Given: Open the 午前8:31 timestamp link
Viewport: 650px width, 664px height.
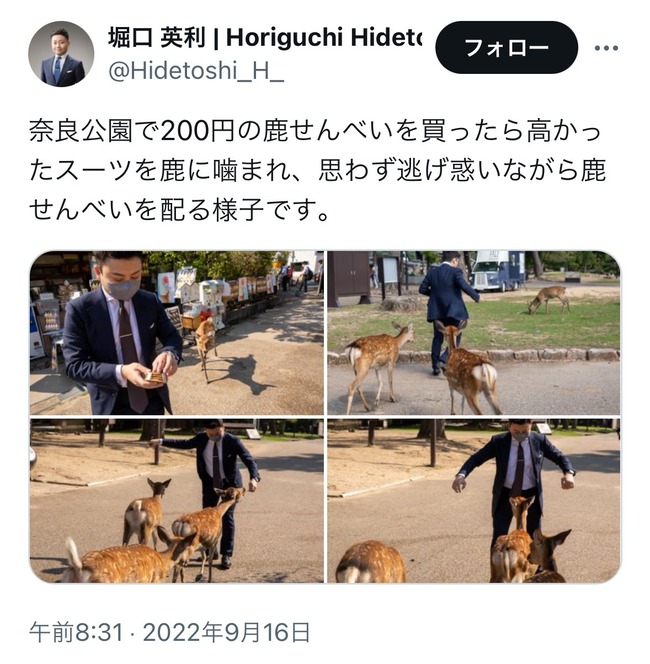Looking at the screenshot, I should (x=76, y=632).
